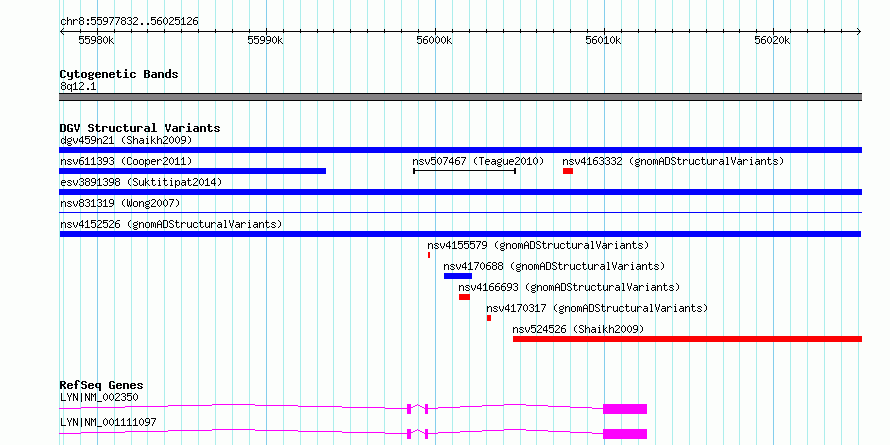Click the nsv507467 (Teague2010) bracket feature
The width and height of the screenshot is (890, 445).
464,171
